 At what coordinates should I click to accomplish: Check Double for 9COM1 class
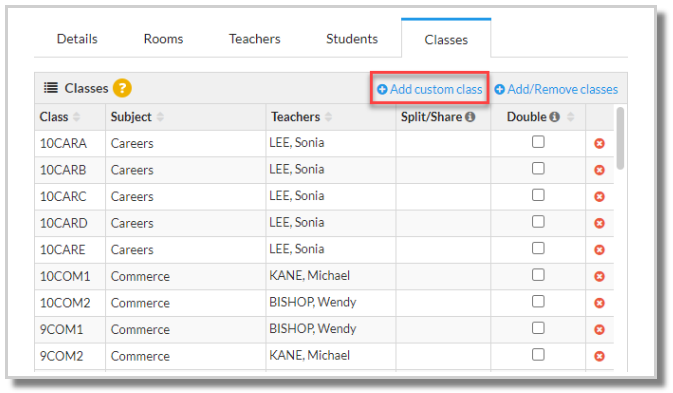tap(538, 328)
